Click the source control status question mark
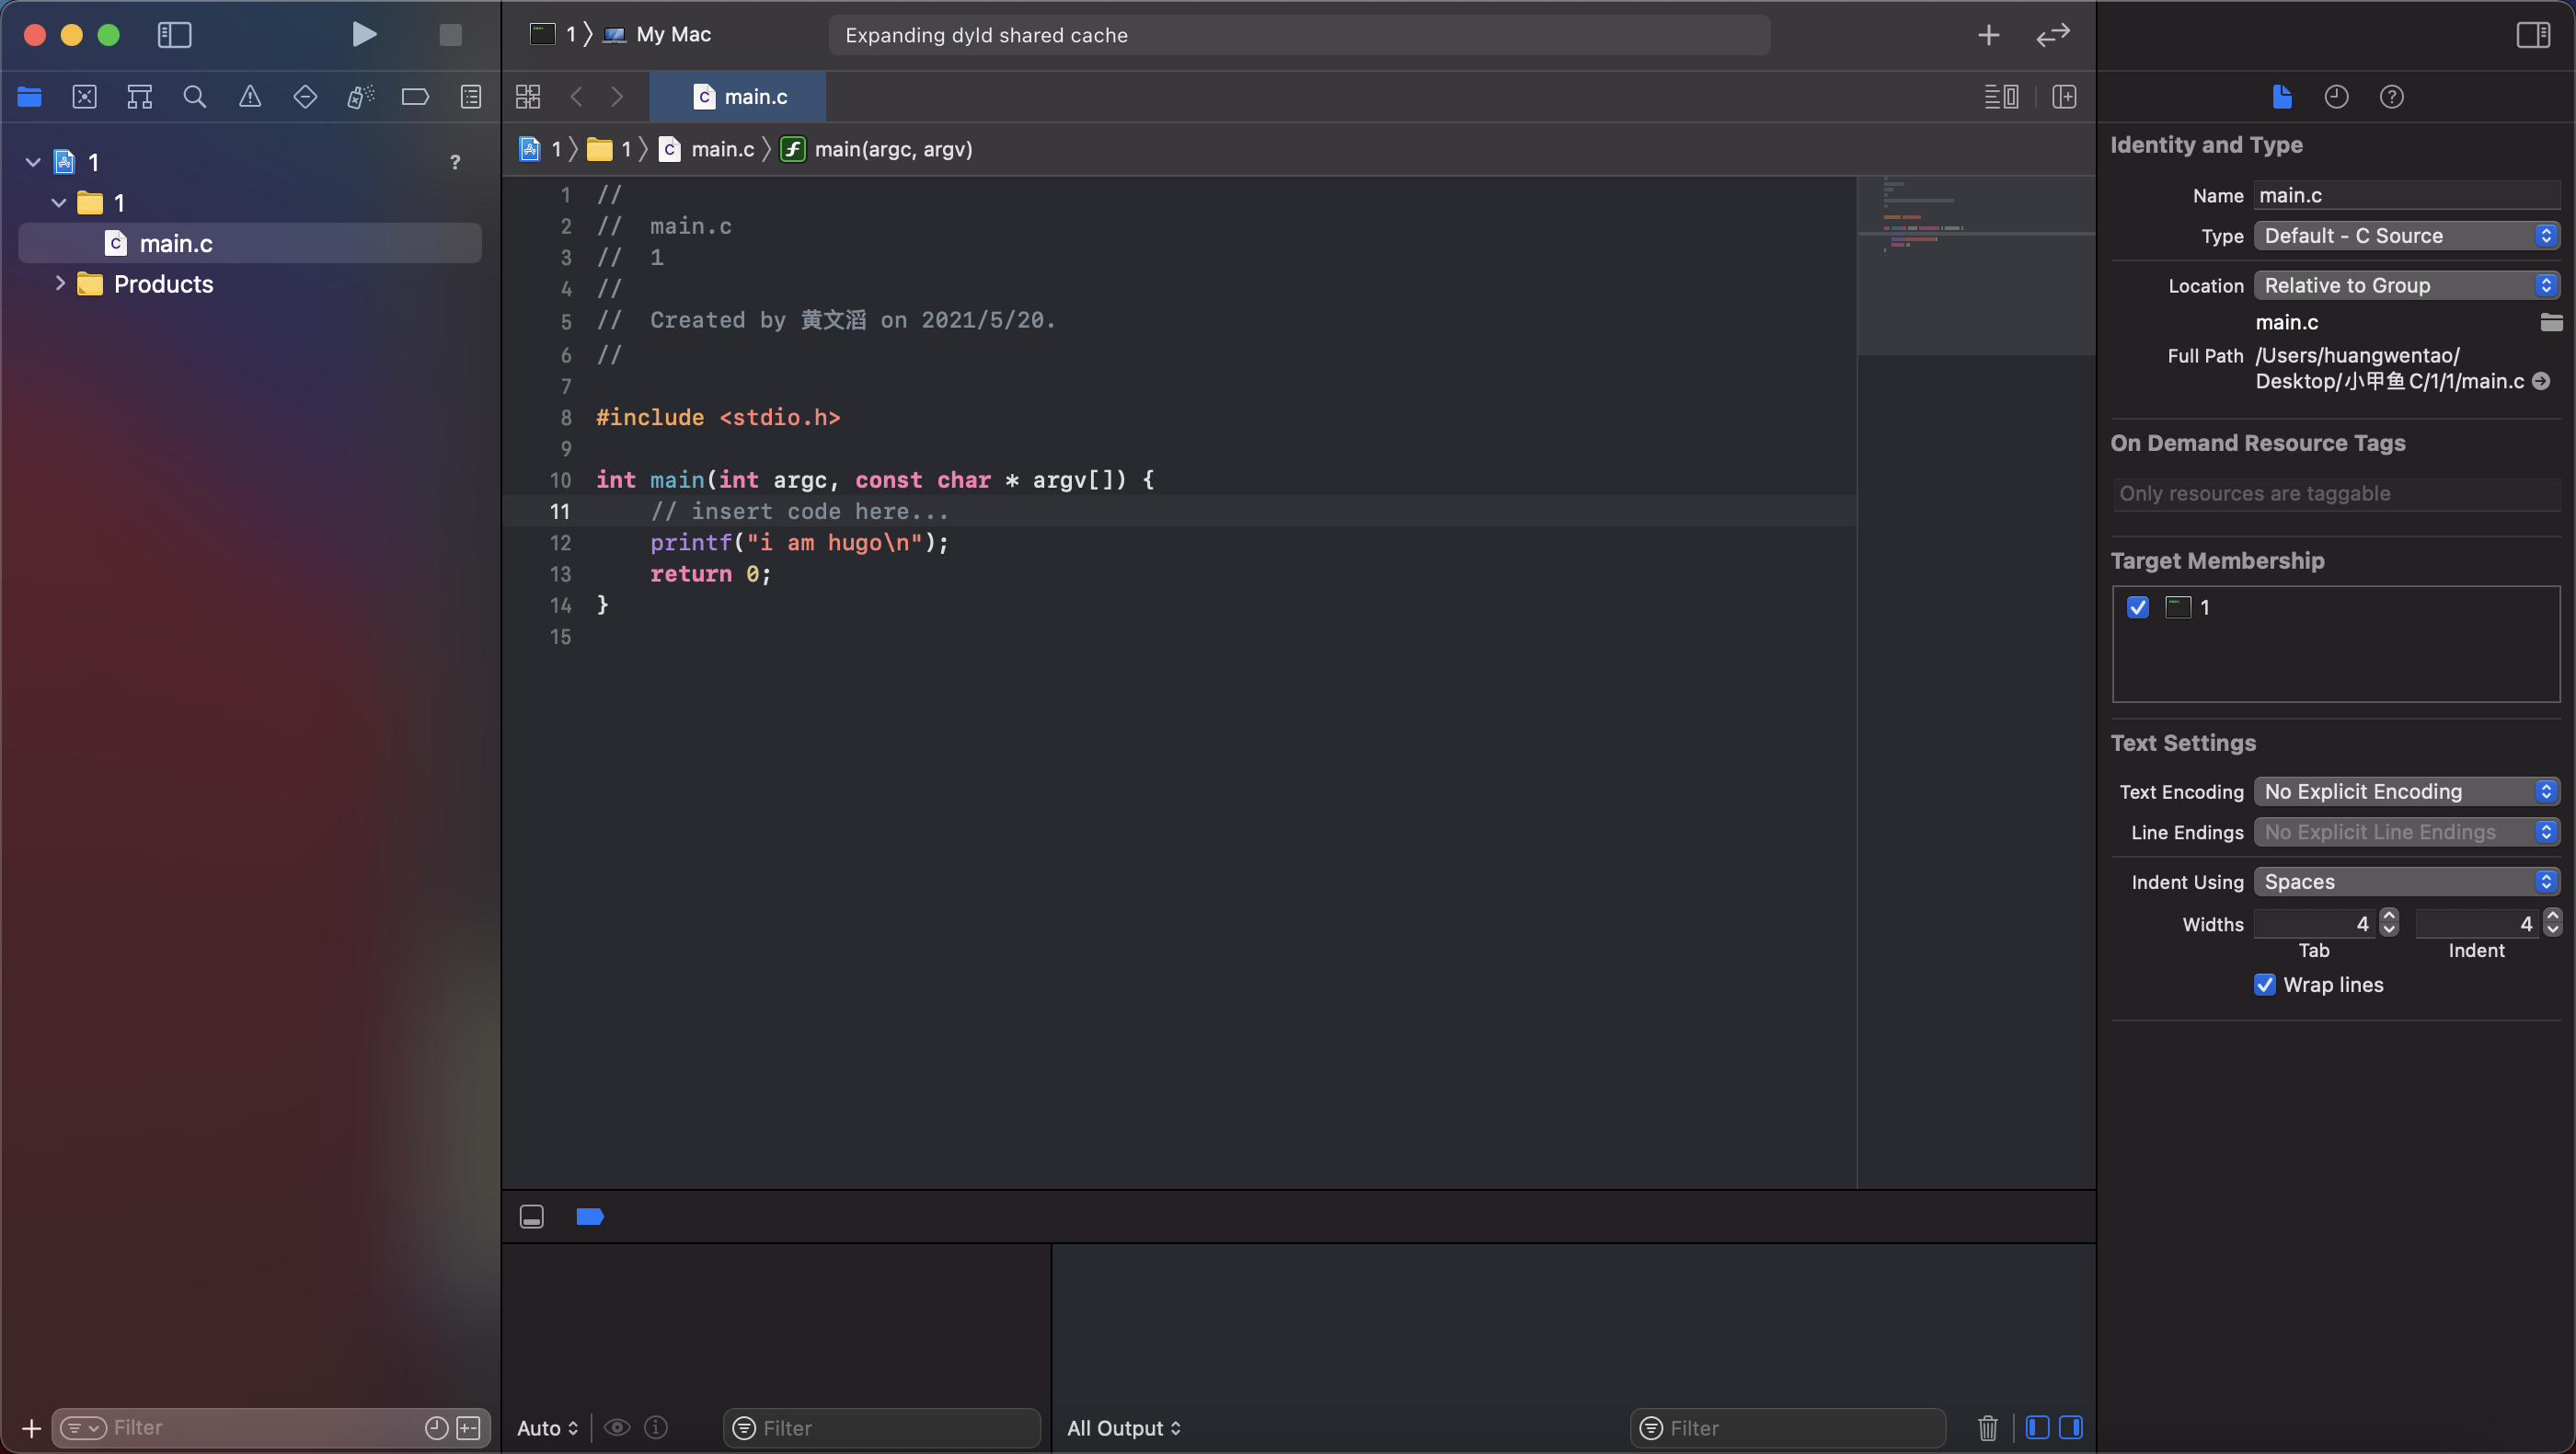2576x1454 pixels. point(455,162)
